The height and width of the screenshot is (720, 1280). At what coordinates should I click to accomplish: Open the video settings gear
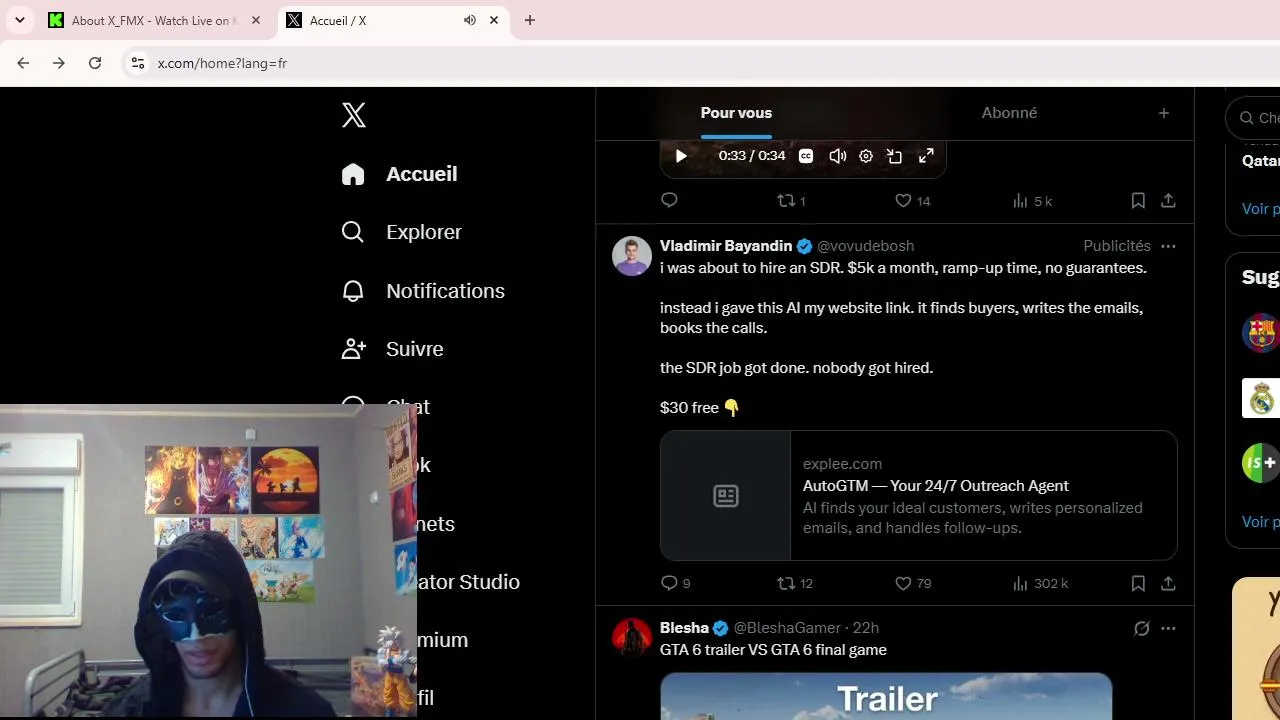(866, 156)
